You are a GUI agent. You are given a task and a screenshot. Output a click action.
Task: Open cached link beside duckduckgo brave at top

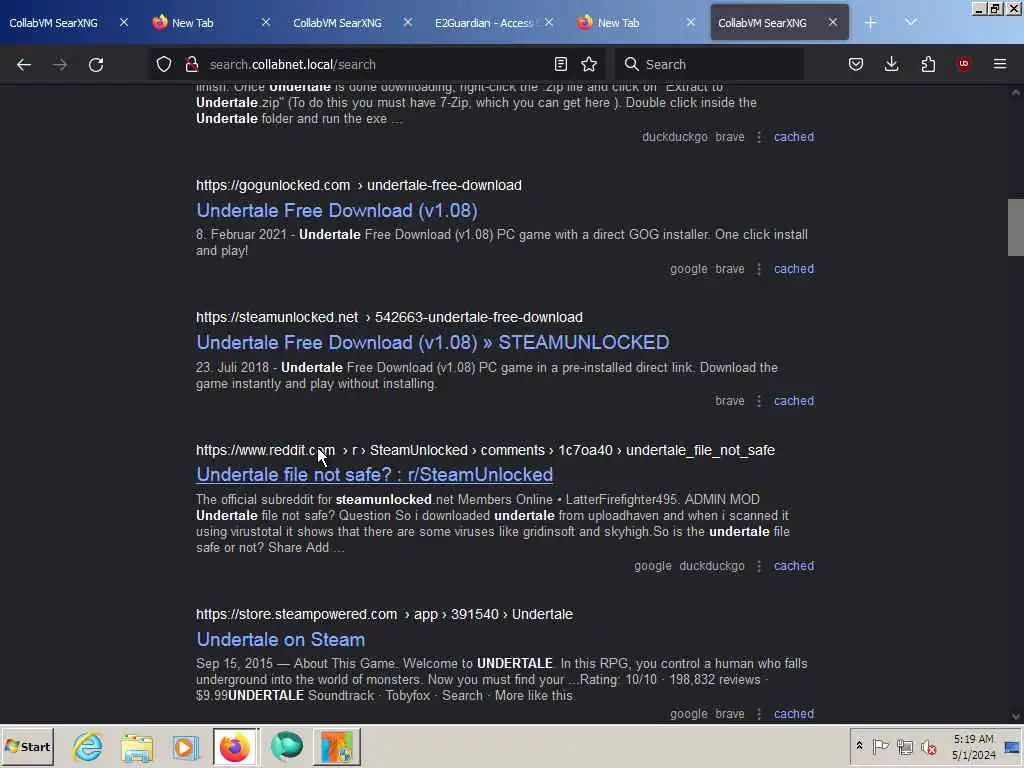(x=793, y=137)
